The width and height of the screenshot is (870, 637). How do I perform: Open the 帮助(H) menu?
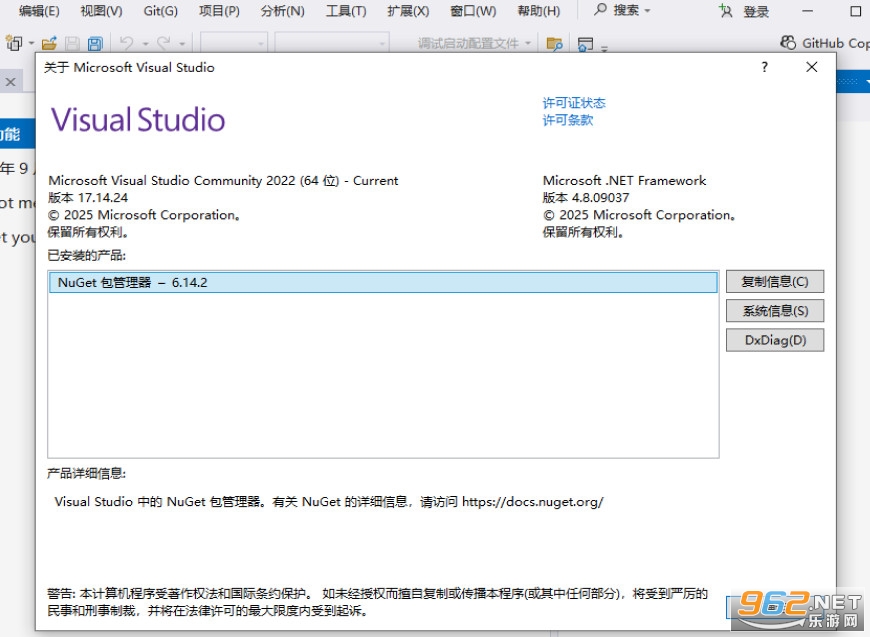(x=538, y=11)
